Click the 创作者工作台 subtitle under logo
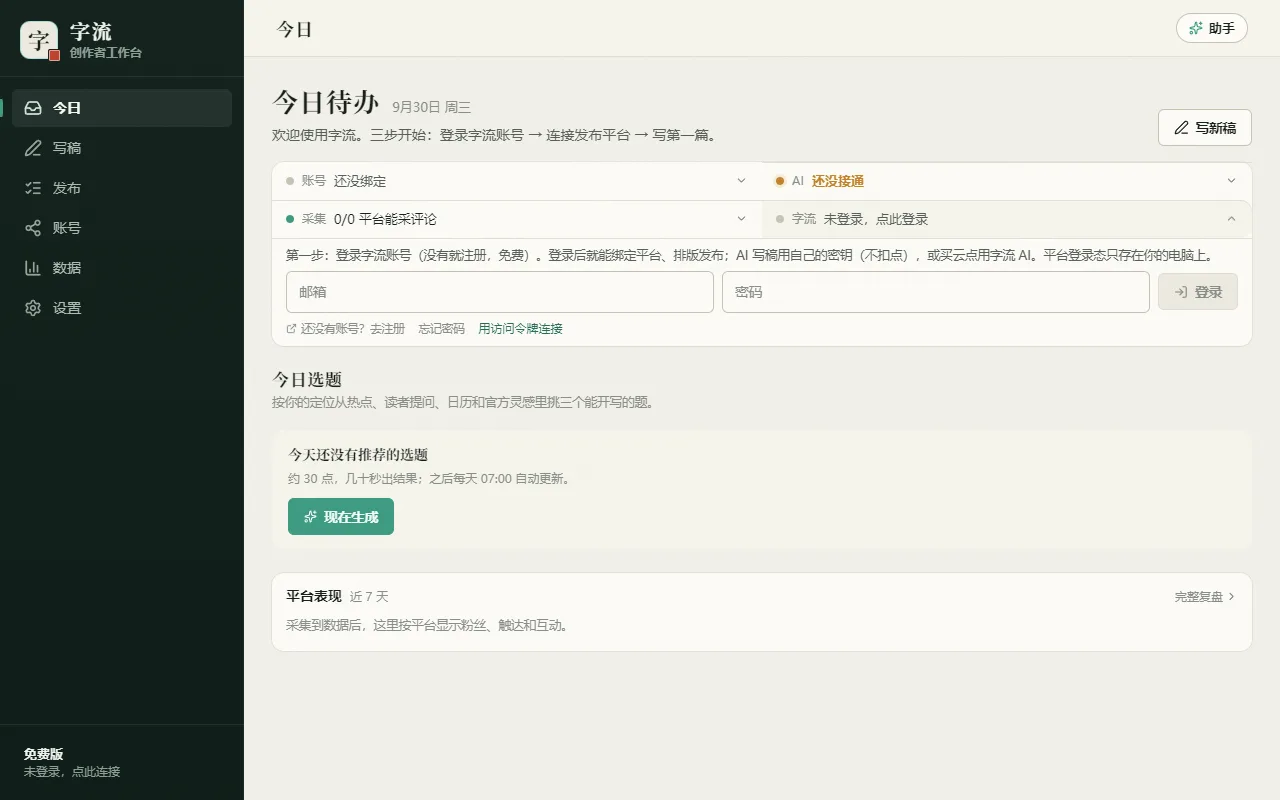The image size is (1280, 800). tap(106, 52)
